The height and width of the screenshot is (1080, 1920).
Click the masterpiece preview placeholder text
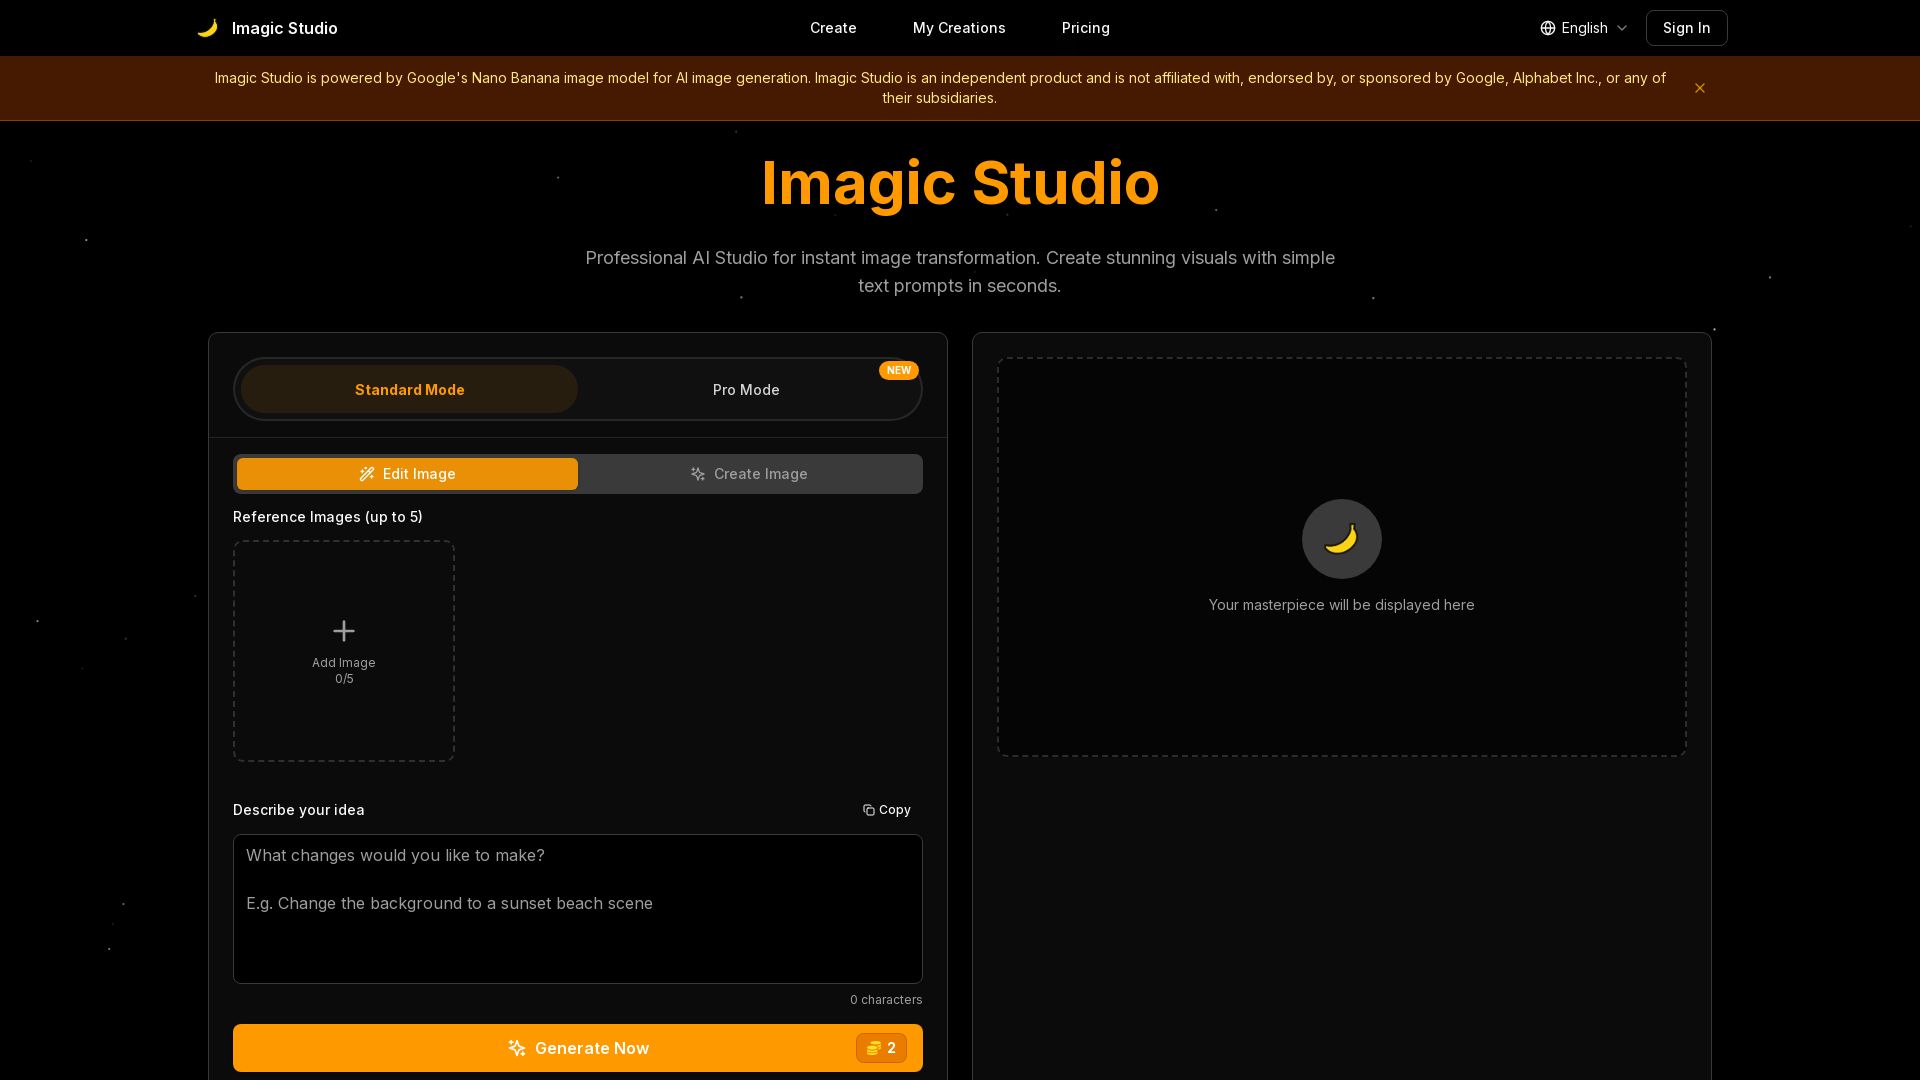coord(1341,605)
